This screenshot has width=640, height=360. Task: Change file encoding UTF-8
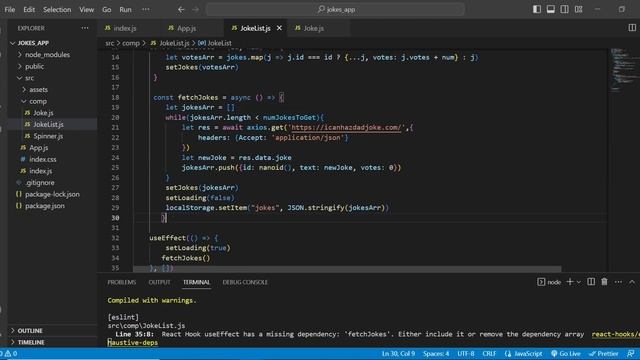click(x=466, y=353)
